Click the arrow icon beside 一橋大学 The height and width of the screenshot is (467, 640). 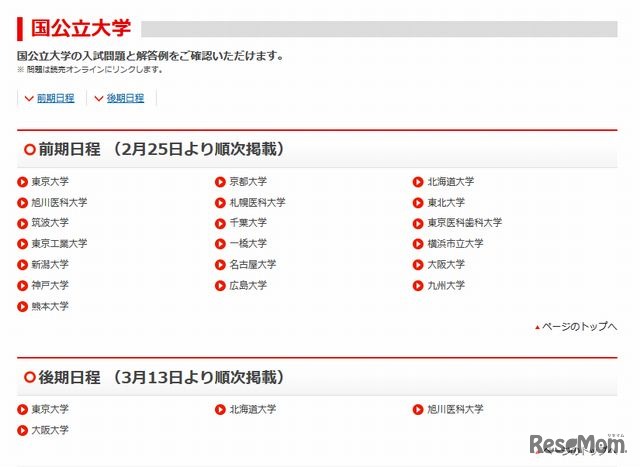pos(220,244)
